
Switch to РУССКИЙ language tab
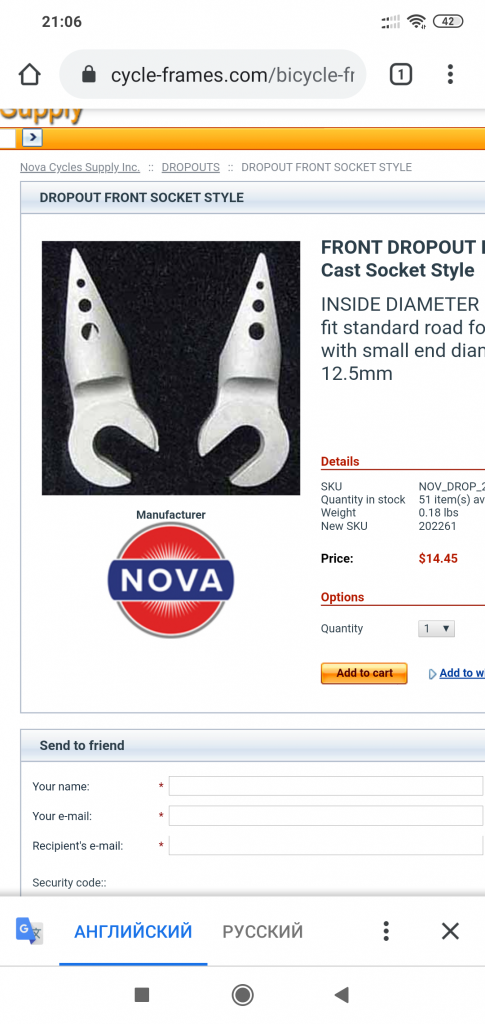pyautogui.click(x=262, y=931)
